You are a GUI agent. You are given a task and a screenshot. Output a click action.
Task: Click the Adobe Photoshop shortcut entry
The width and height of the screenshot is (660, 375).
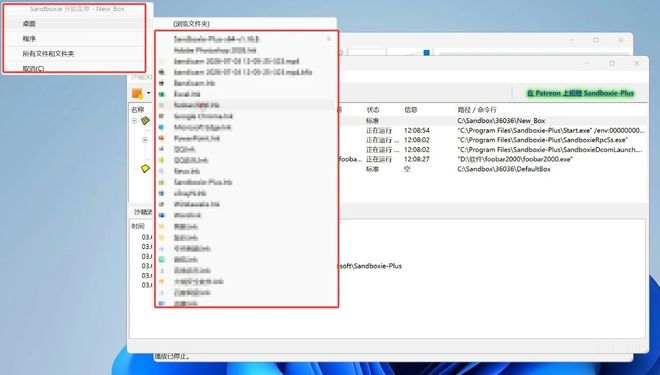pos(215,50)
